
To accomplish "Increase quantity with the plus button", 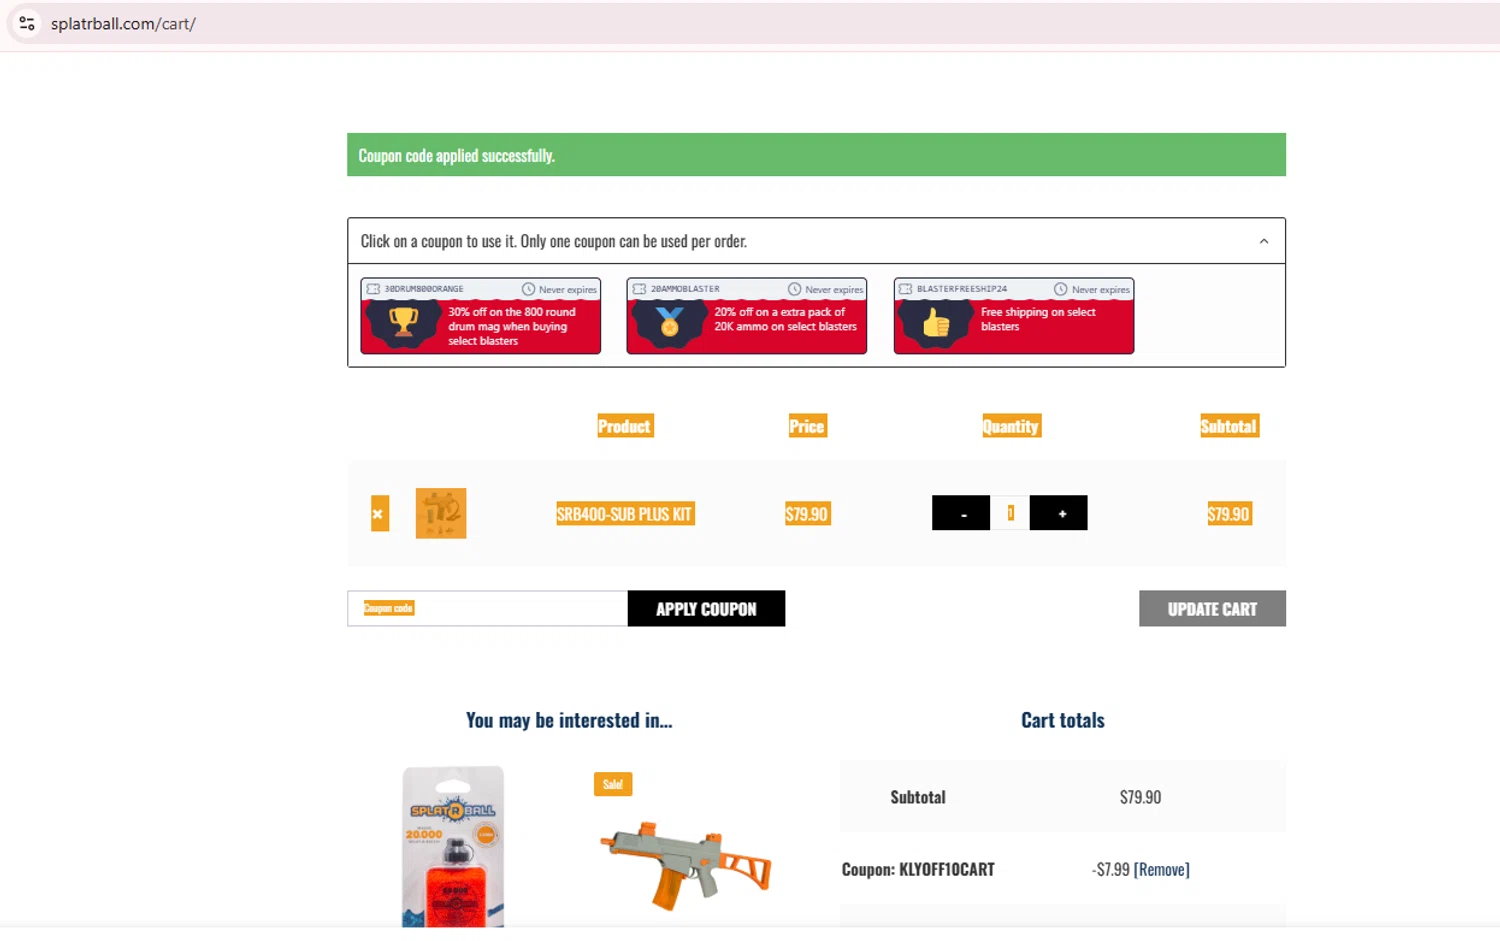I will [x=1059, y=513].
